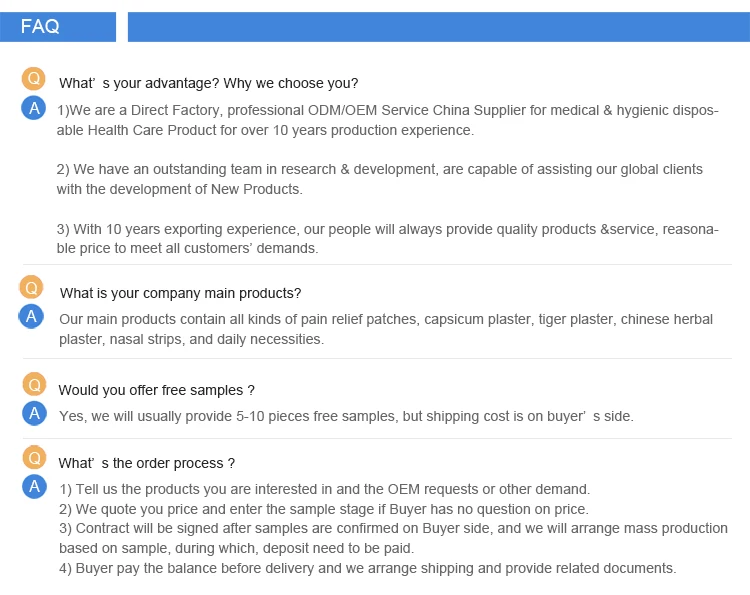
Task: Click "Would you offer free samples ?" question
Action: pyautogui.click(x=156, y=390)
